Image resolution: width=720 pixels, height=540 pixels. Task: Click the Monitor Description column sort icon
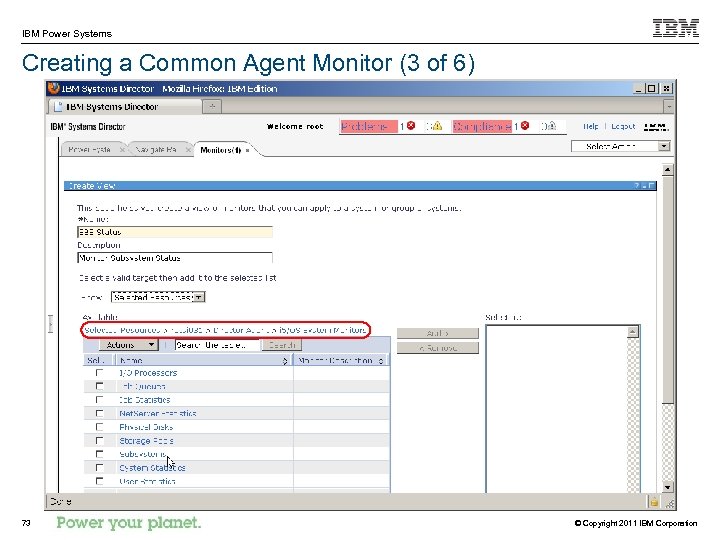[381, 361]
